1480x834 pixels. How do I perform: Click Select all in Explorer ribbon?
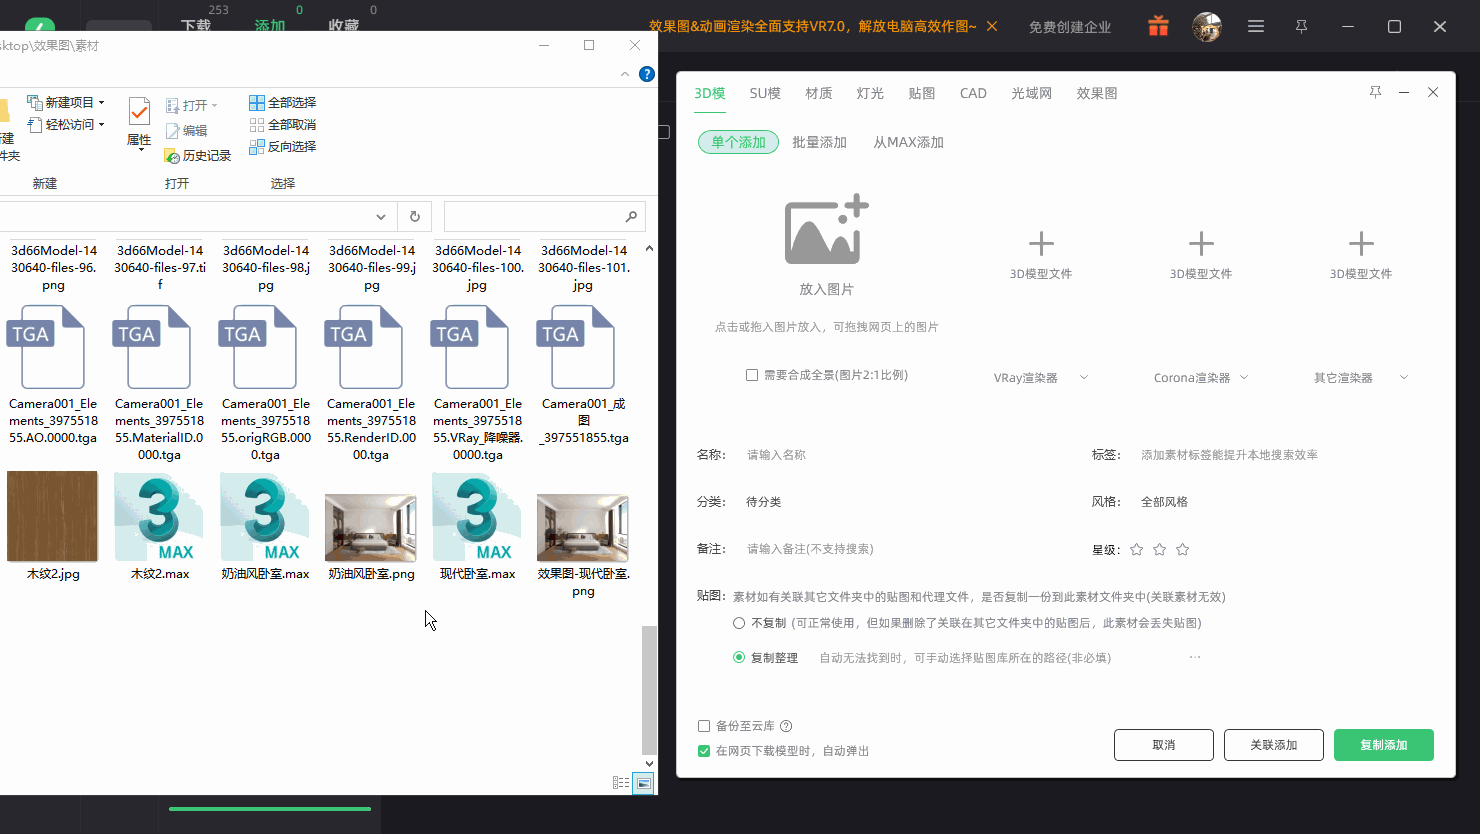(283, 102)
